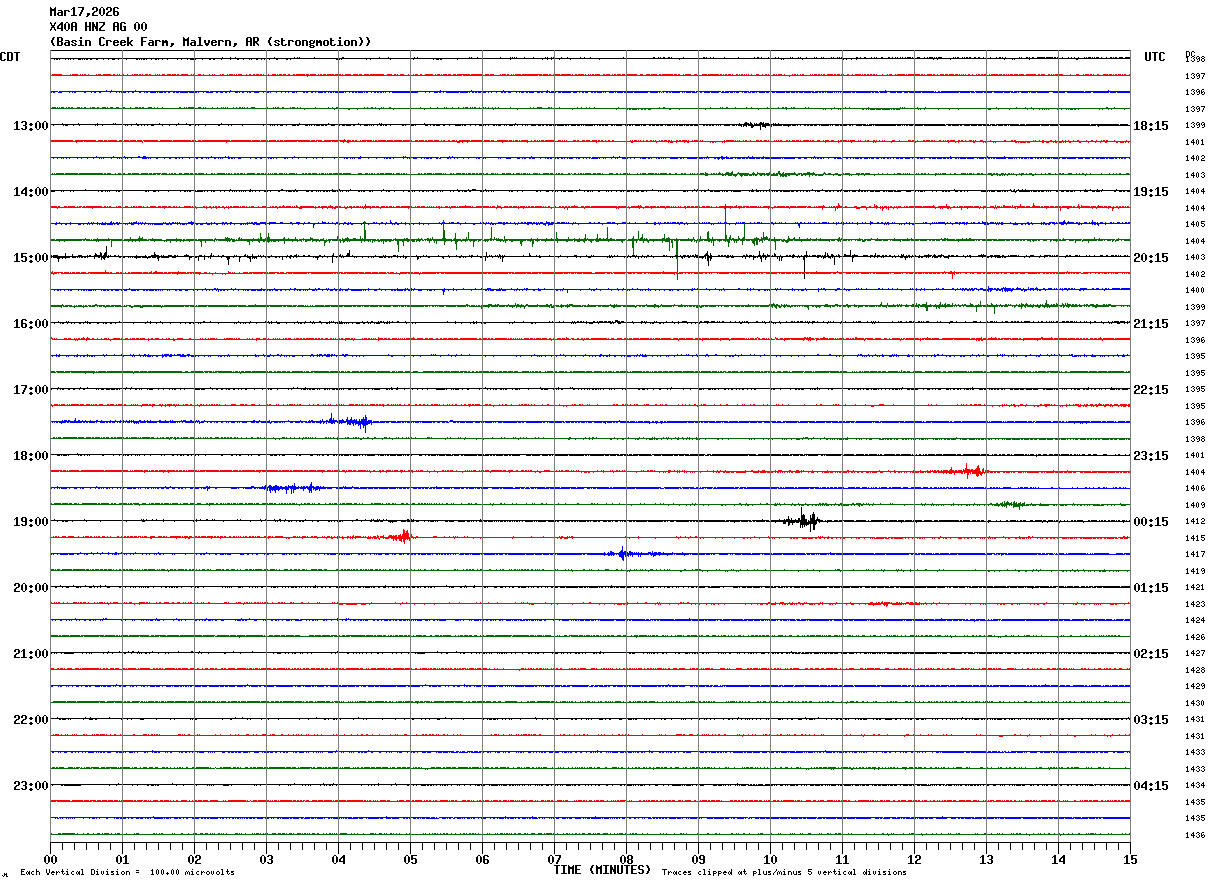The image size is (1210, 886).
Task: Select the 13:00 CDT time label
Action: tap(30, 125)
